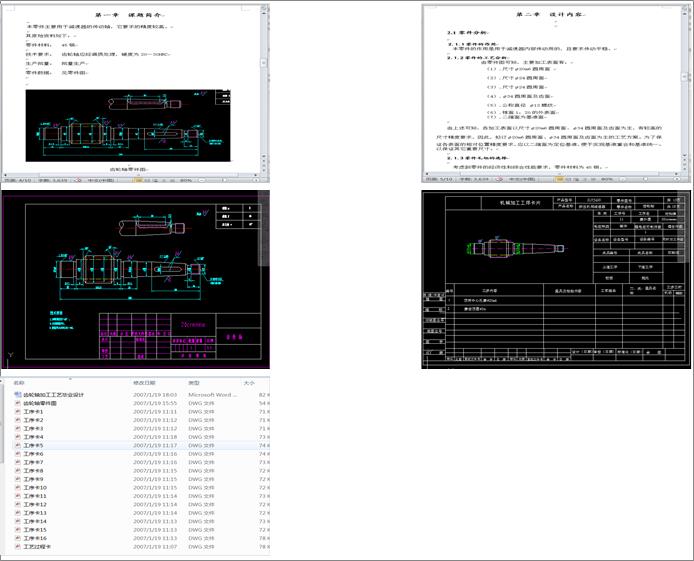
Task: Click the Word document icon beside 齿轮轴加工工艺毕业设计
Action: point(18,395)
